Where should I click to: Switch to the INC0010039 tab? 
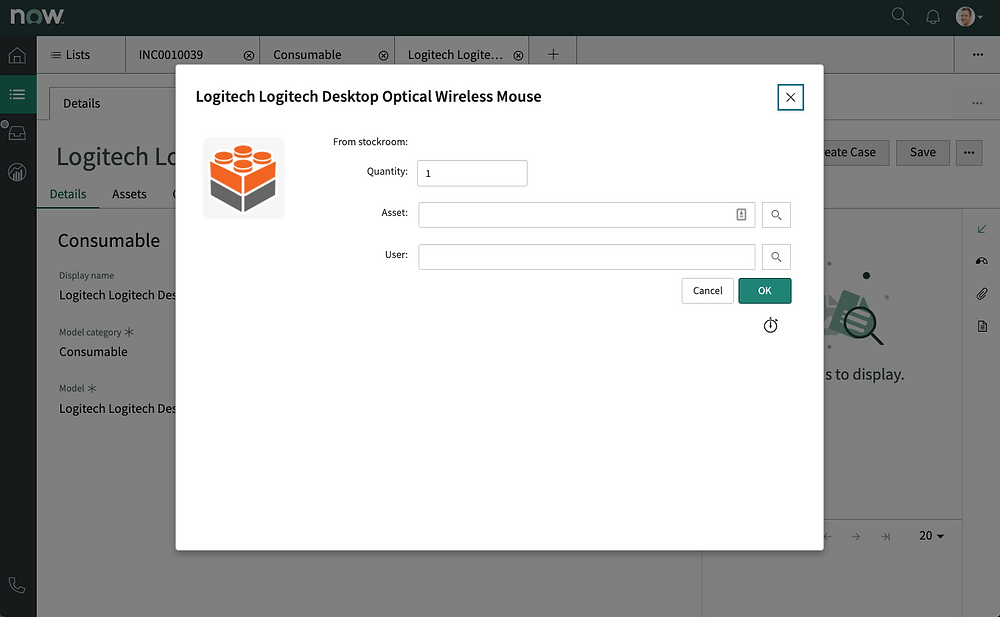point(171,55)
